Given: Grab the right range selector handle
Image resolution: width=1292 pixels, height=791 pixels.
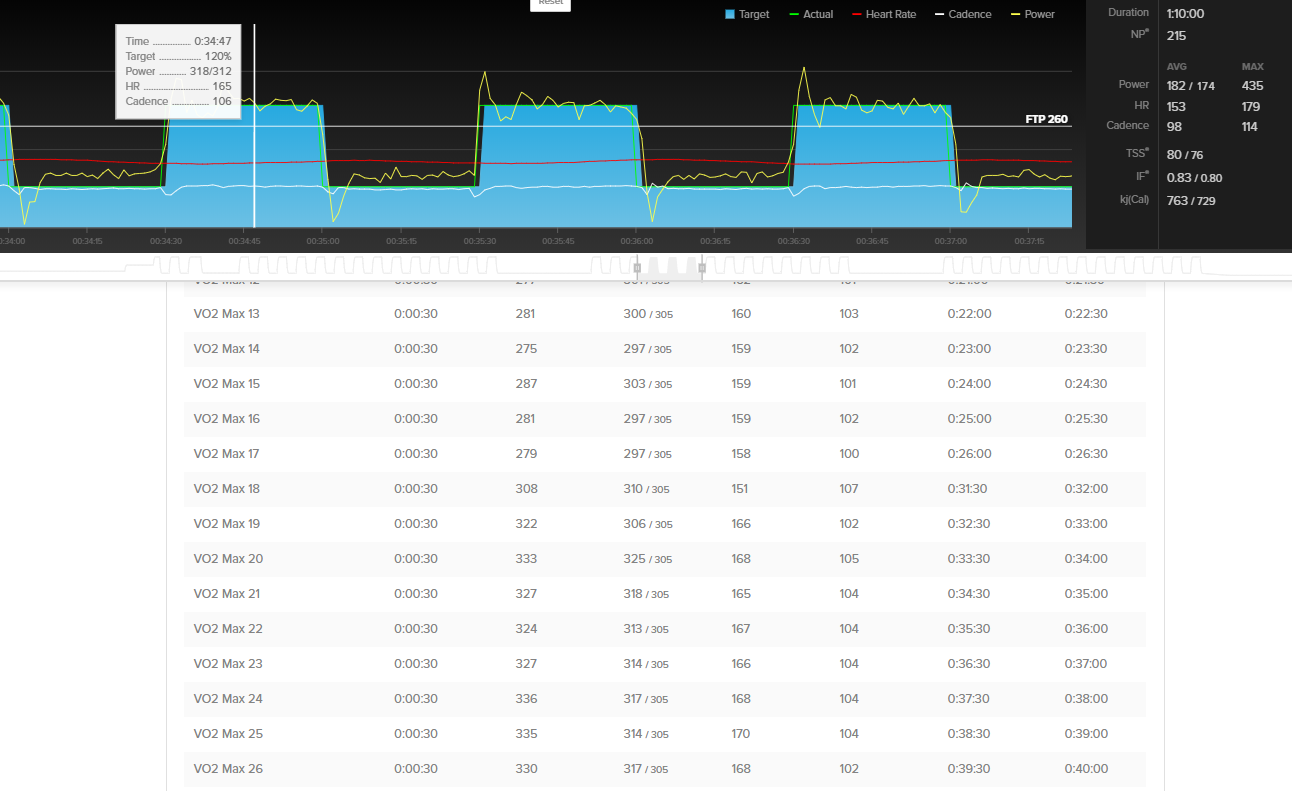Looking at the screenshot, I should coord(701,268).
